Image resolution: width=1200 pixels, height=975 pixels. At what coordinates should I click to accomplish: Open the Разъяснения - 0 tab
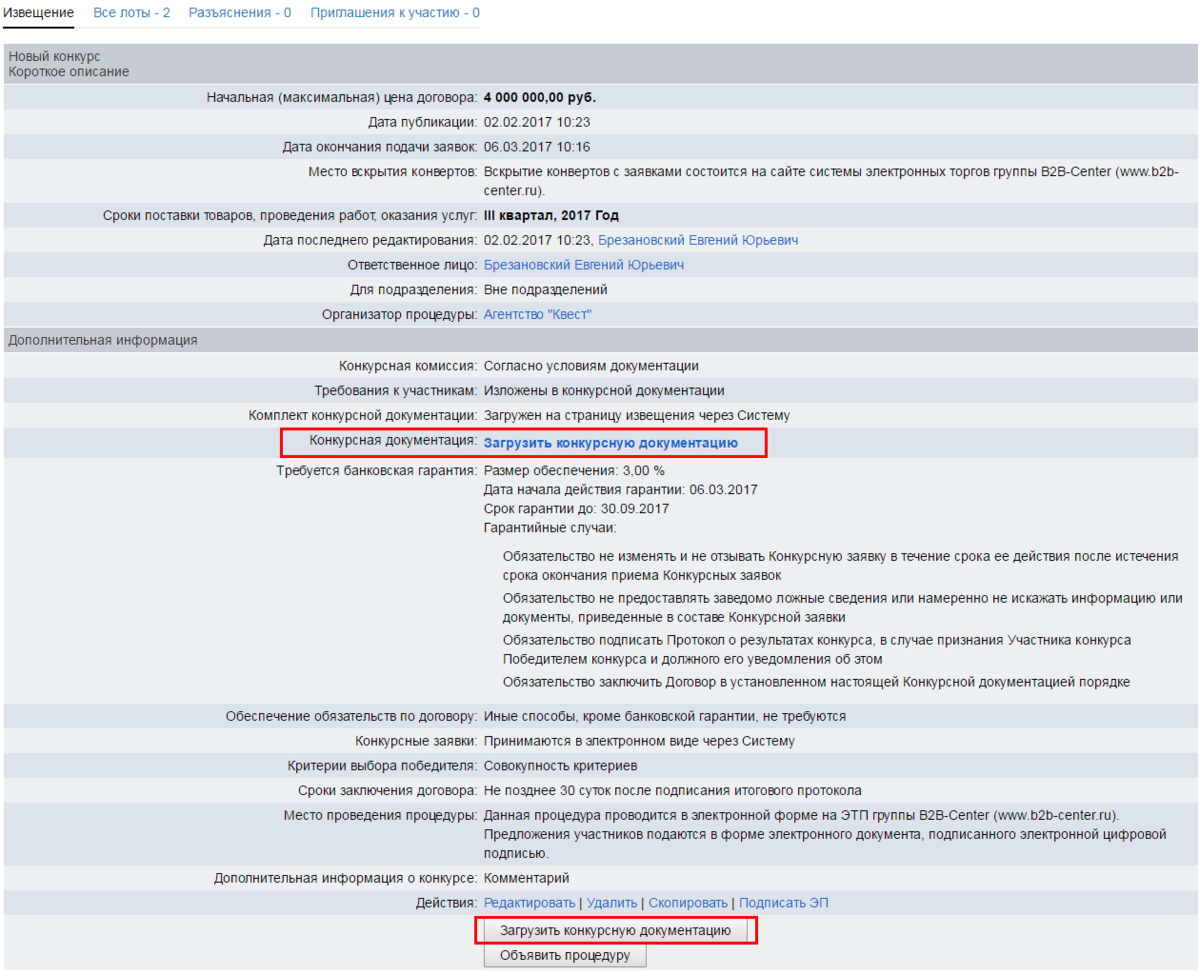point(239,13)
